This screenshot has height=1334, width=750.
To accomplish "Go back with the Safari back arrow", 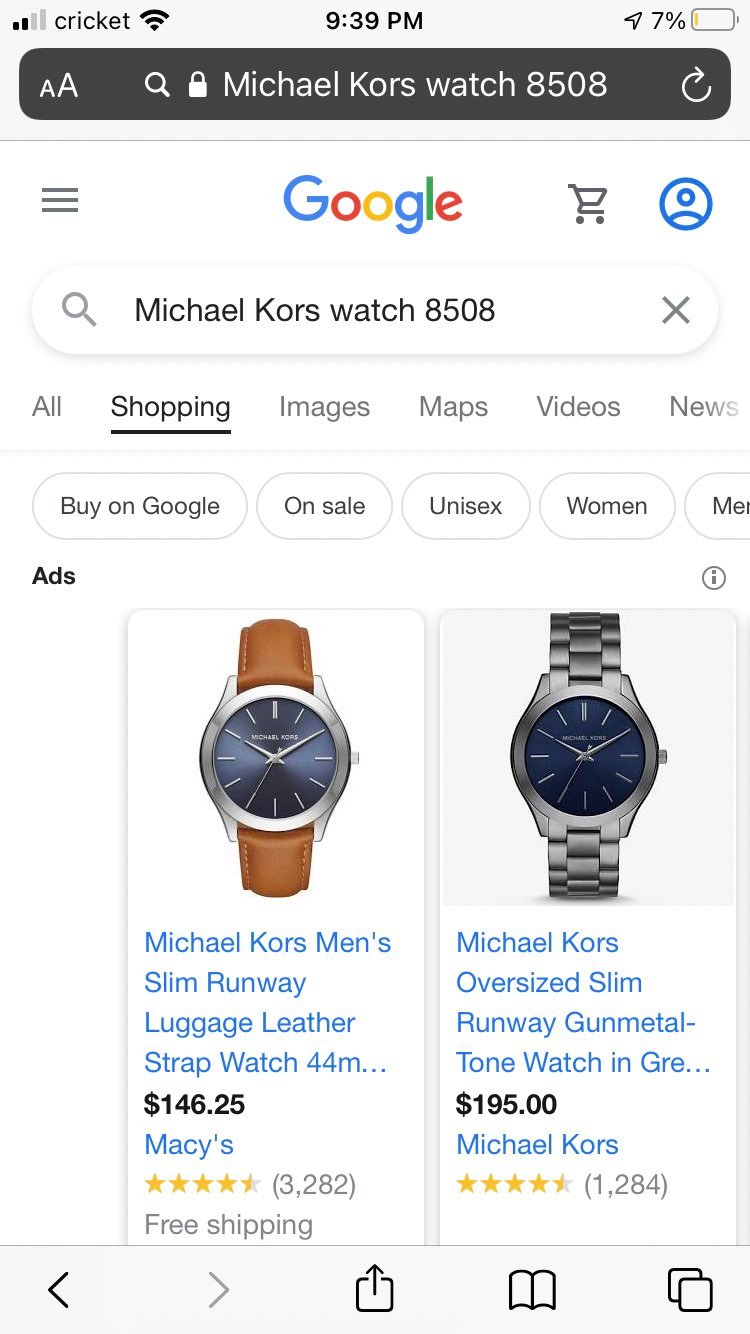I will [59, 1290].
